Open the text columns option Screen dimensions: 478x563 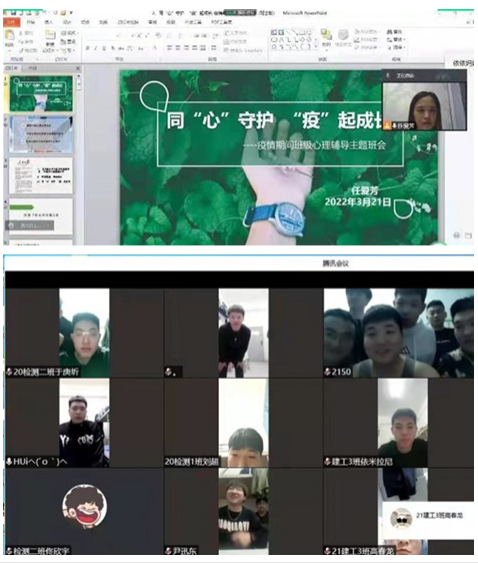214,48
